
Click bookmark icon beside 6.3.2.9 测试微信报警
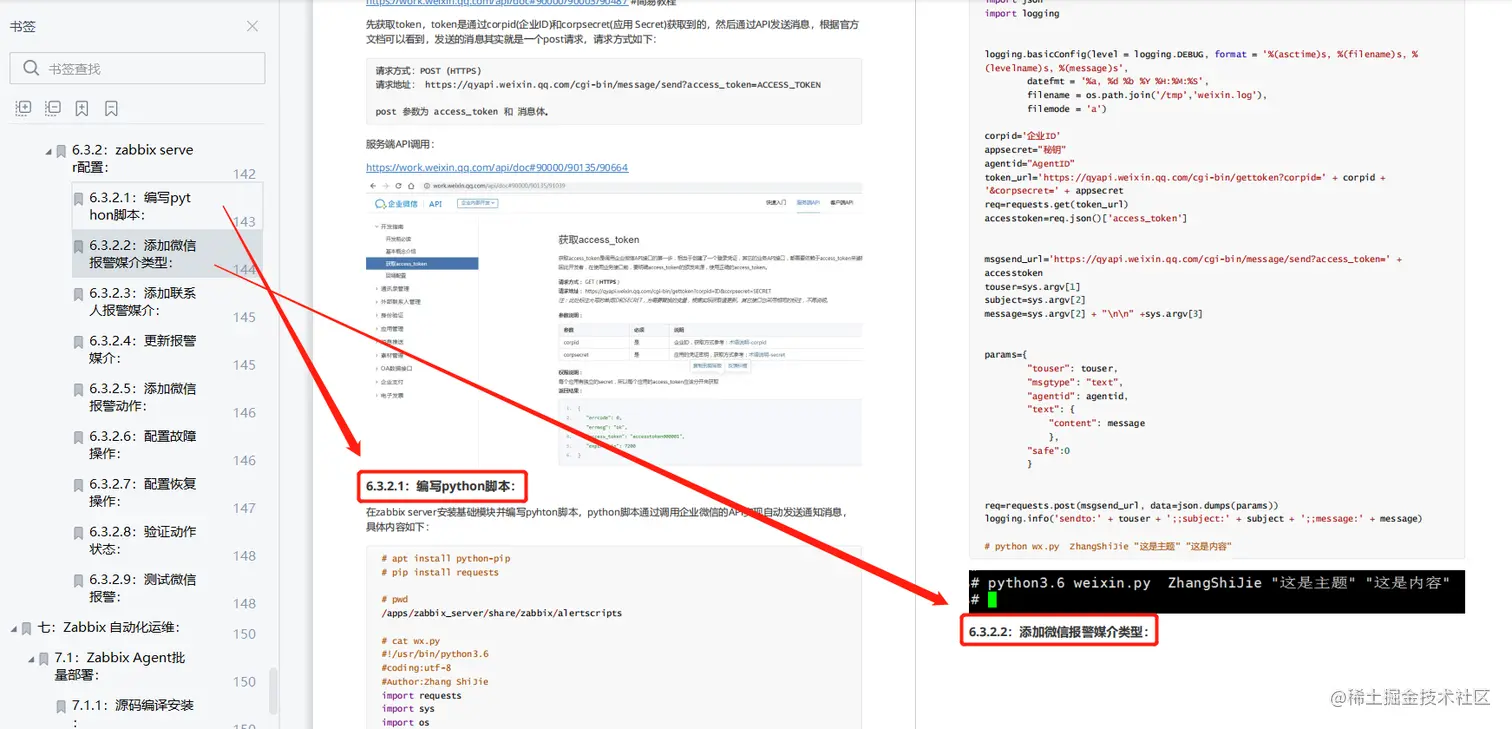[x=78, y=581]
